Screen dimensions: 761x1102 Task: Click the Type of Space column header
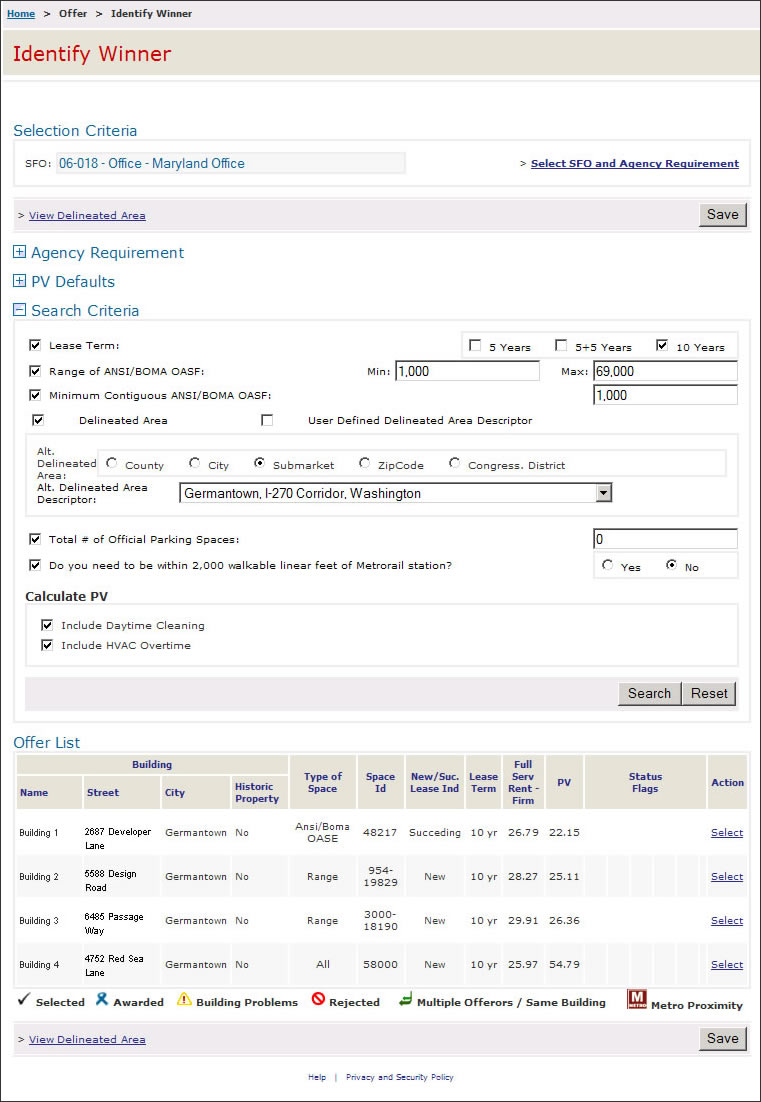pos(323,782)
